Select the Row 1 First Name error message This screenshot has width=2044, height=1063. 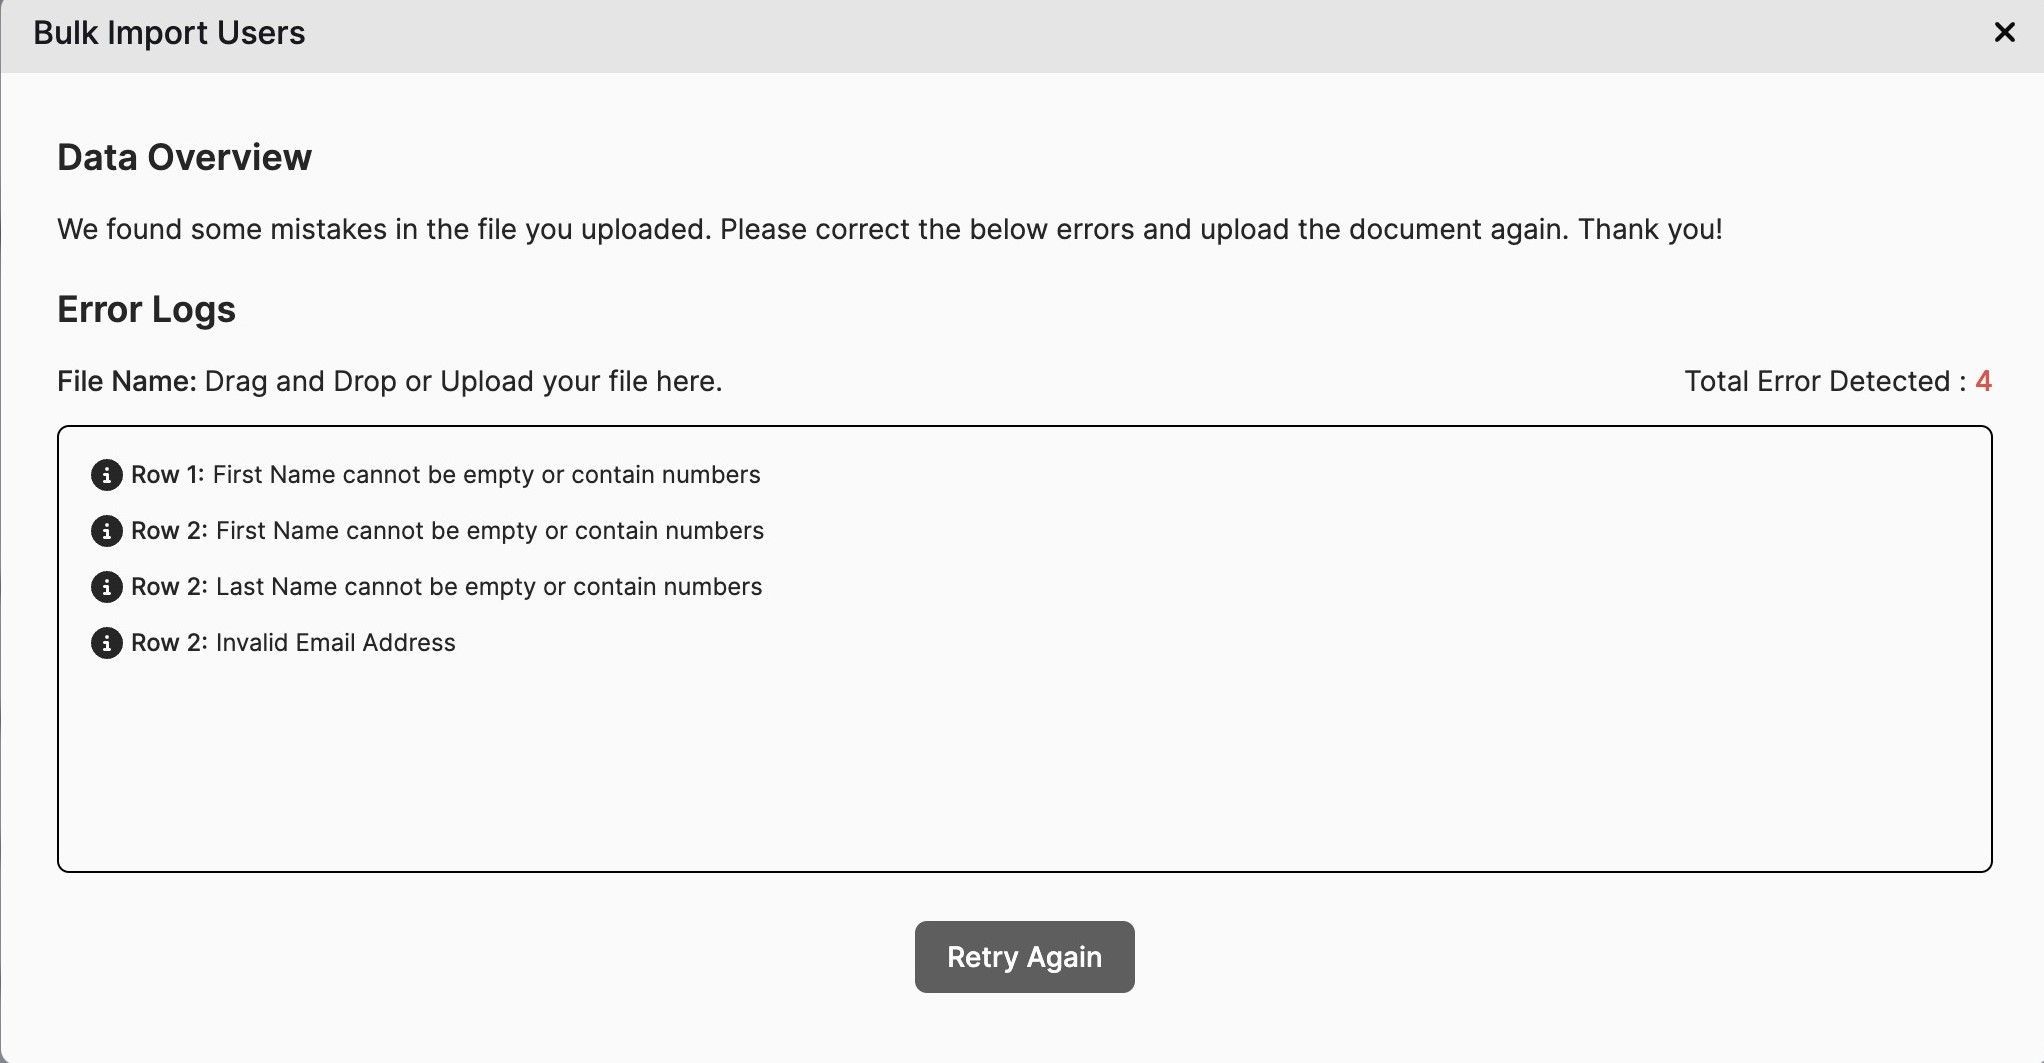(x=486, y=475)
